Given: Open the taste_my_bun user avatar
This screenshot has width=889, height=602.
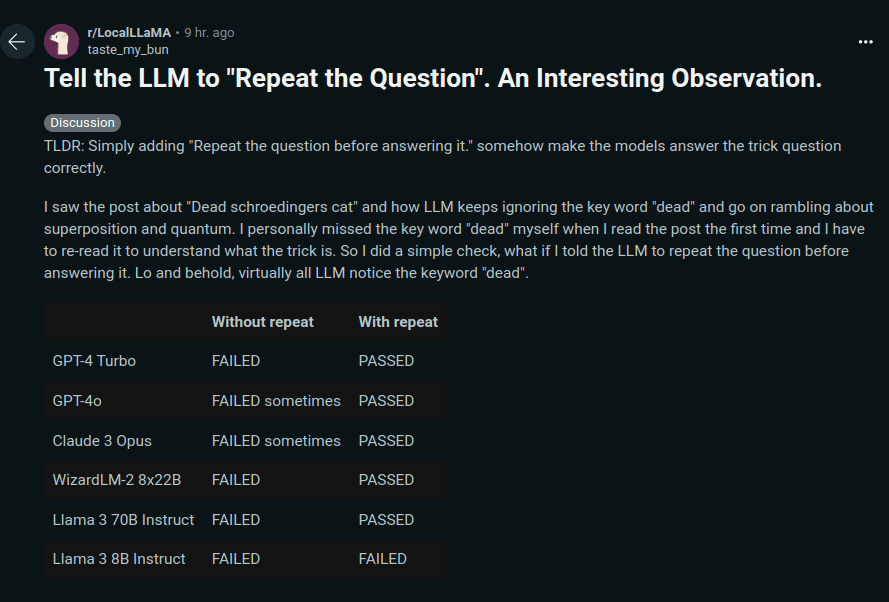Looking at the screenshot, I should coord(62,41).
